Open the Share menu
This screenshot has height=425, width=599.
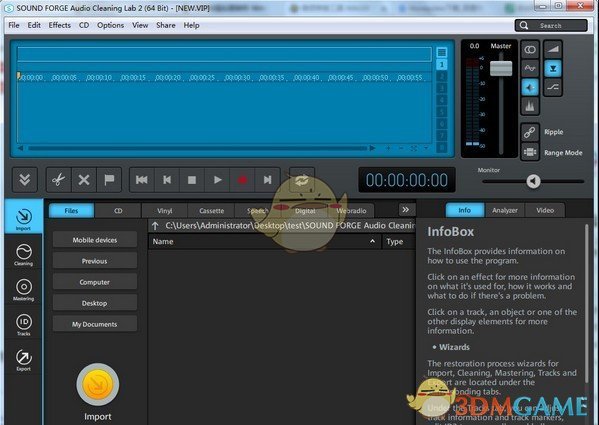pos(166,25)
